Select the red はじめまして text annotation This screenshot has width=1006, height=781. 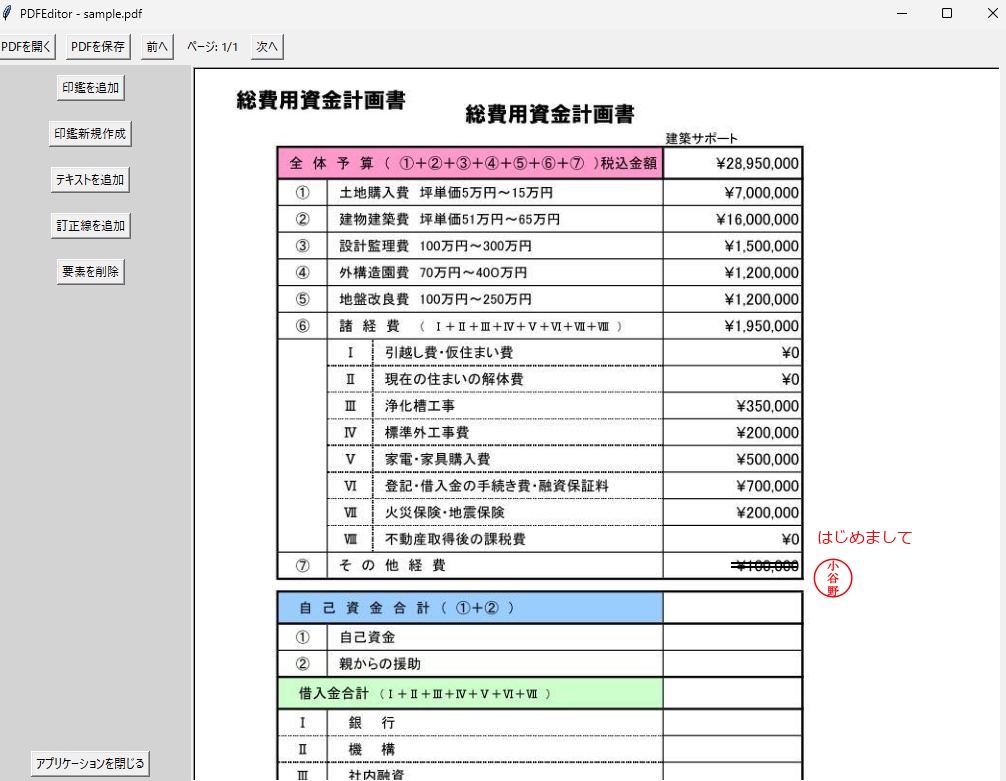pos(866,537)
